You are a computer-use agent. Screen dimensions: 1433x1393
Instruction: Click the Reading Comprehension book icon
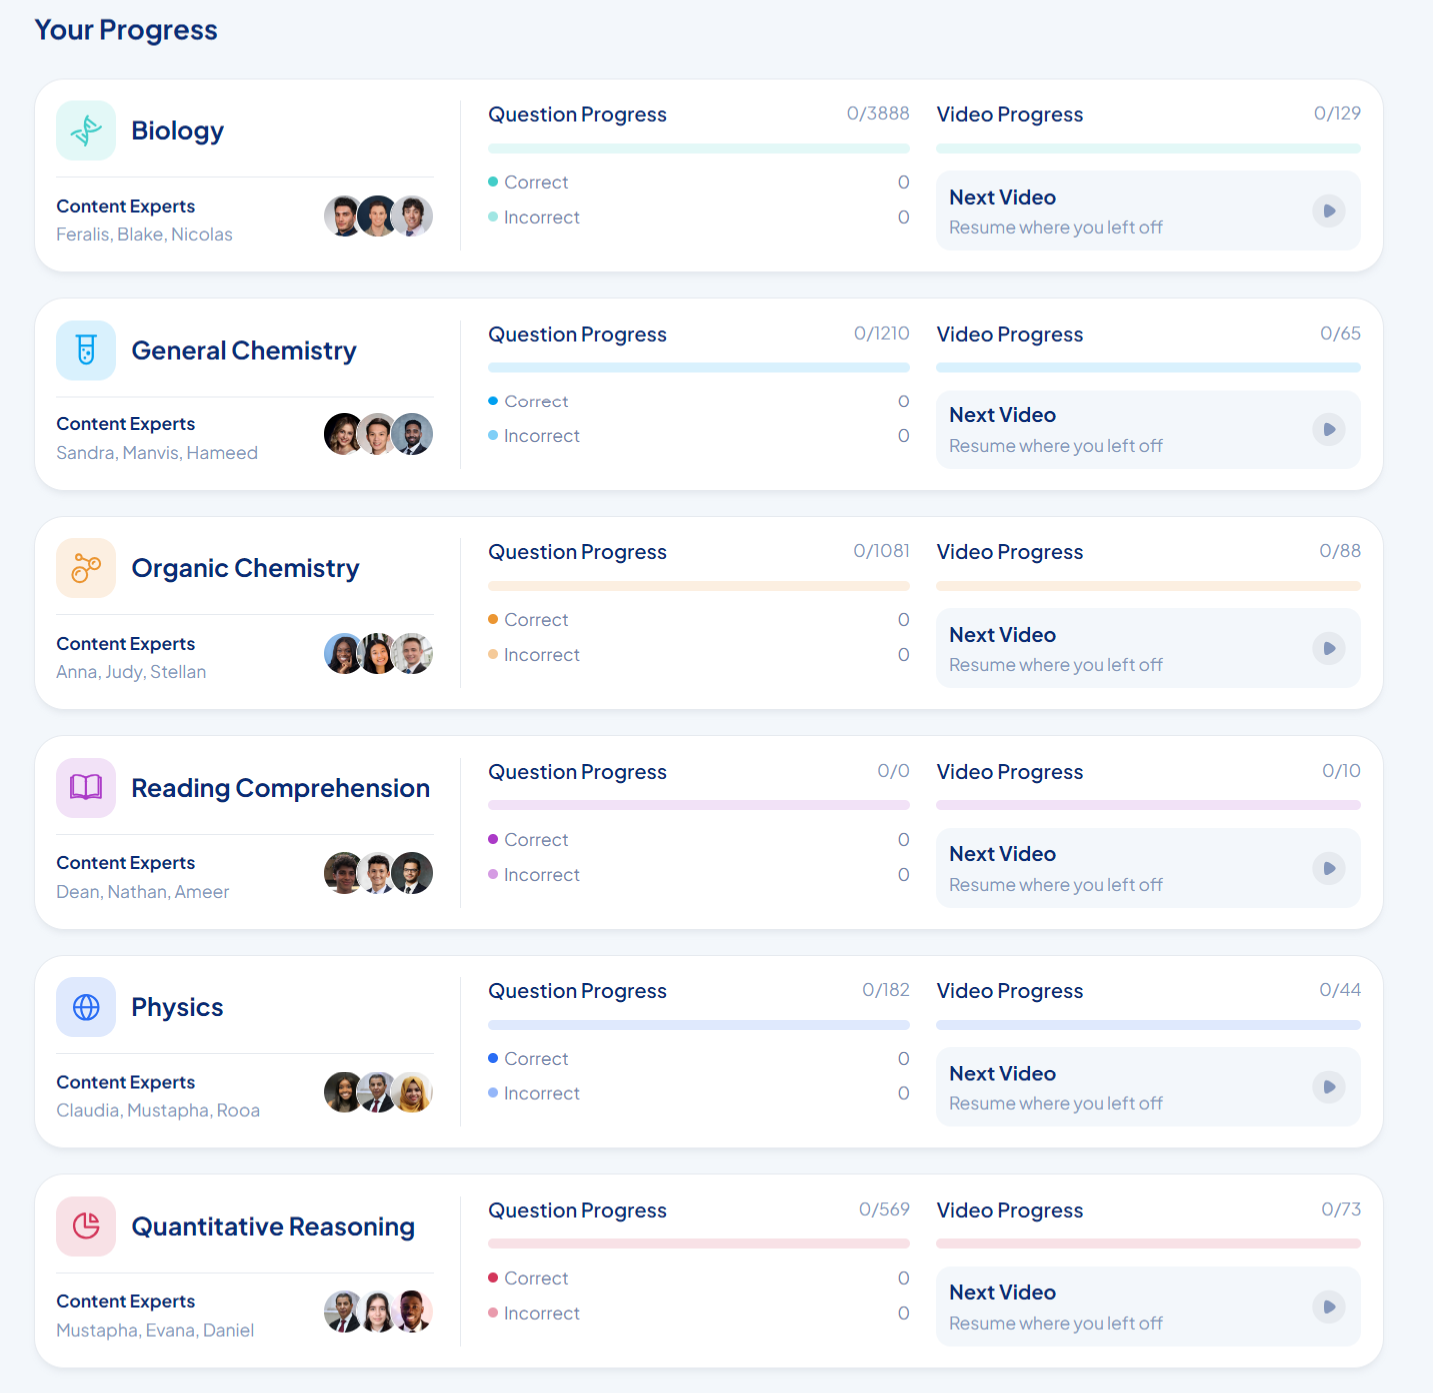(86, 788)
